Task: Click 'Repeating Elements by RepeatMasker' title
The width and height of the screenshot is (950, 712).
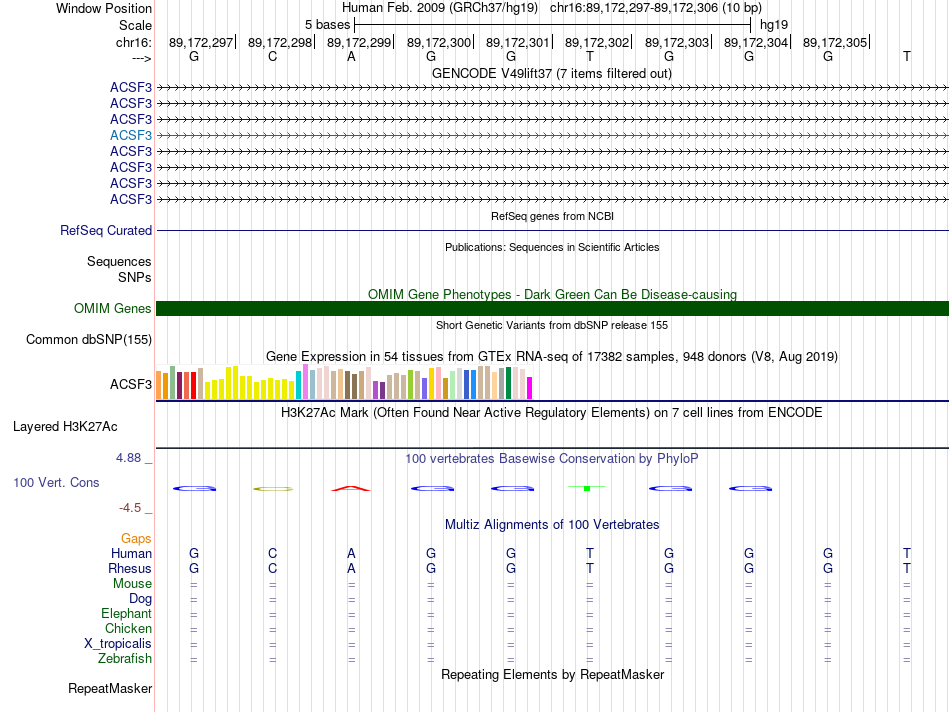Action: [x=552, y=674]
